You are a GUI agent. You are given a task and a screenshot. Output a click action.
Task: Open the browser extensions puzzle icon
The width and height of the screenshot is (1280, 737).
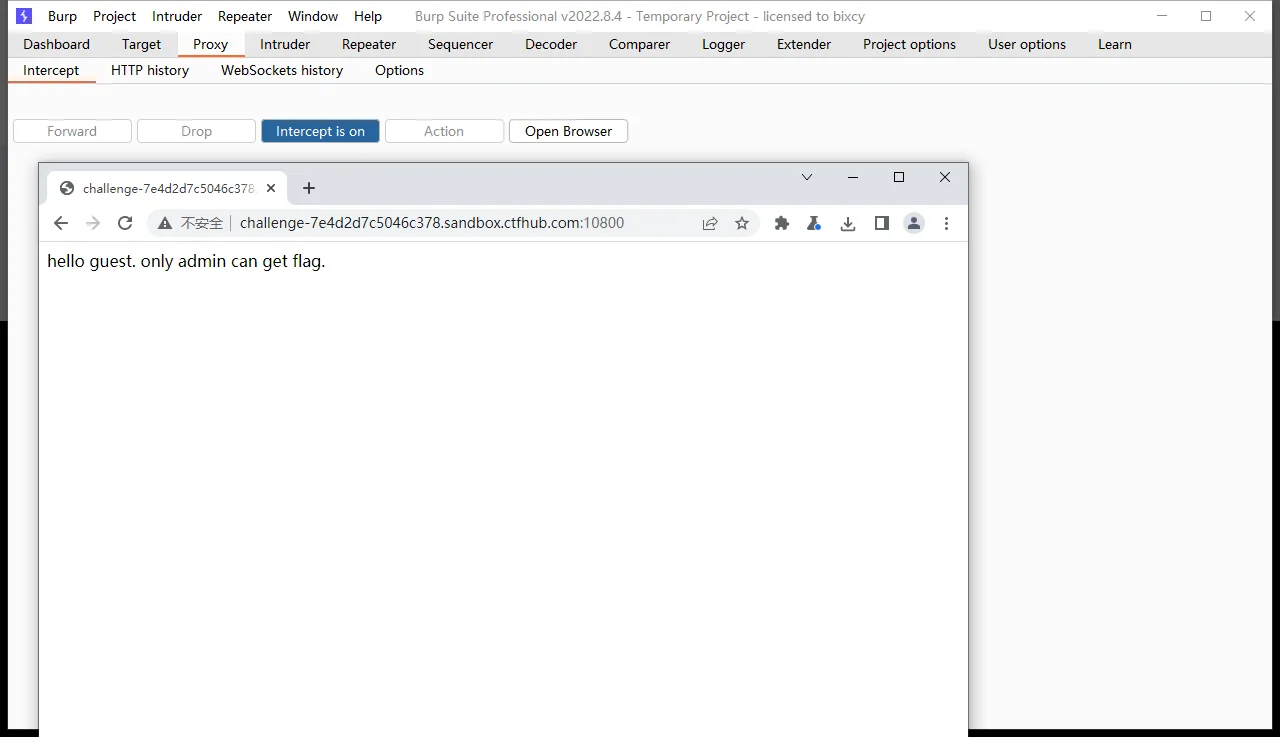point(782,223)
